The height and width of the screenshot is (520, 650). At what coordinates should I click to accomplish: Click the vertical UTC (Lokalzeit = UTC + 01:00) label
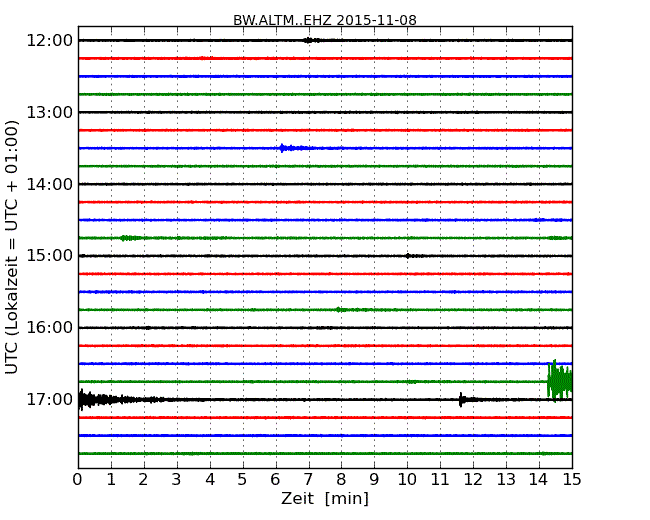click(x=12, y=248)
